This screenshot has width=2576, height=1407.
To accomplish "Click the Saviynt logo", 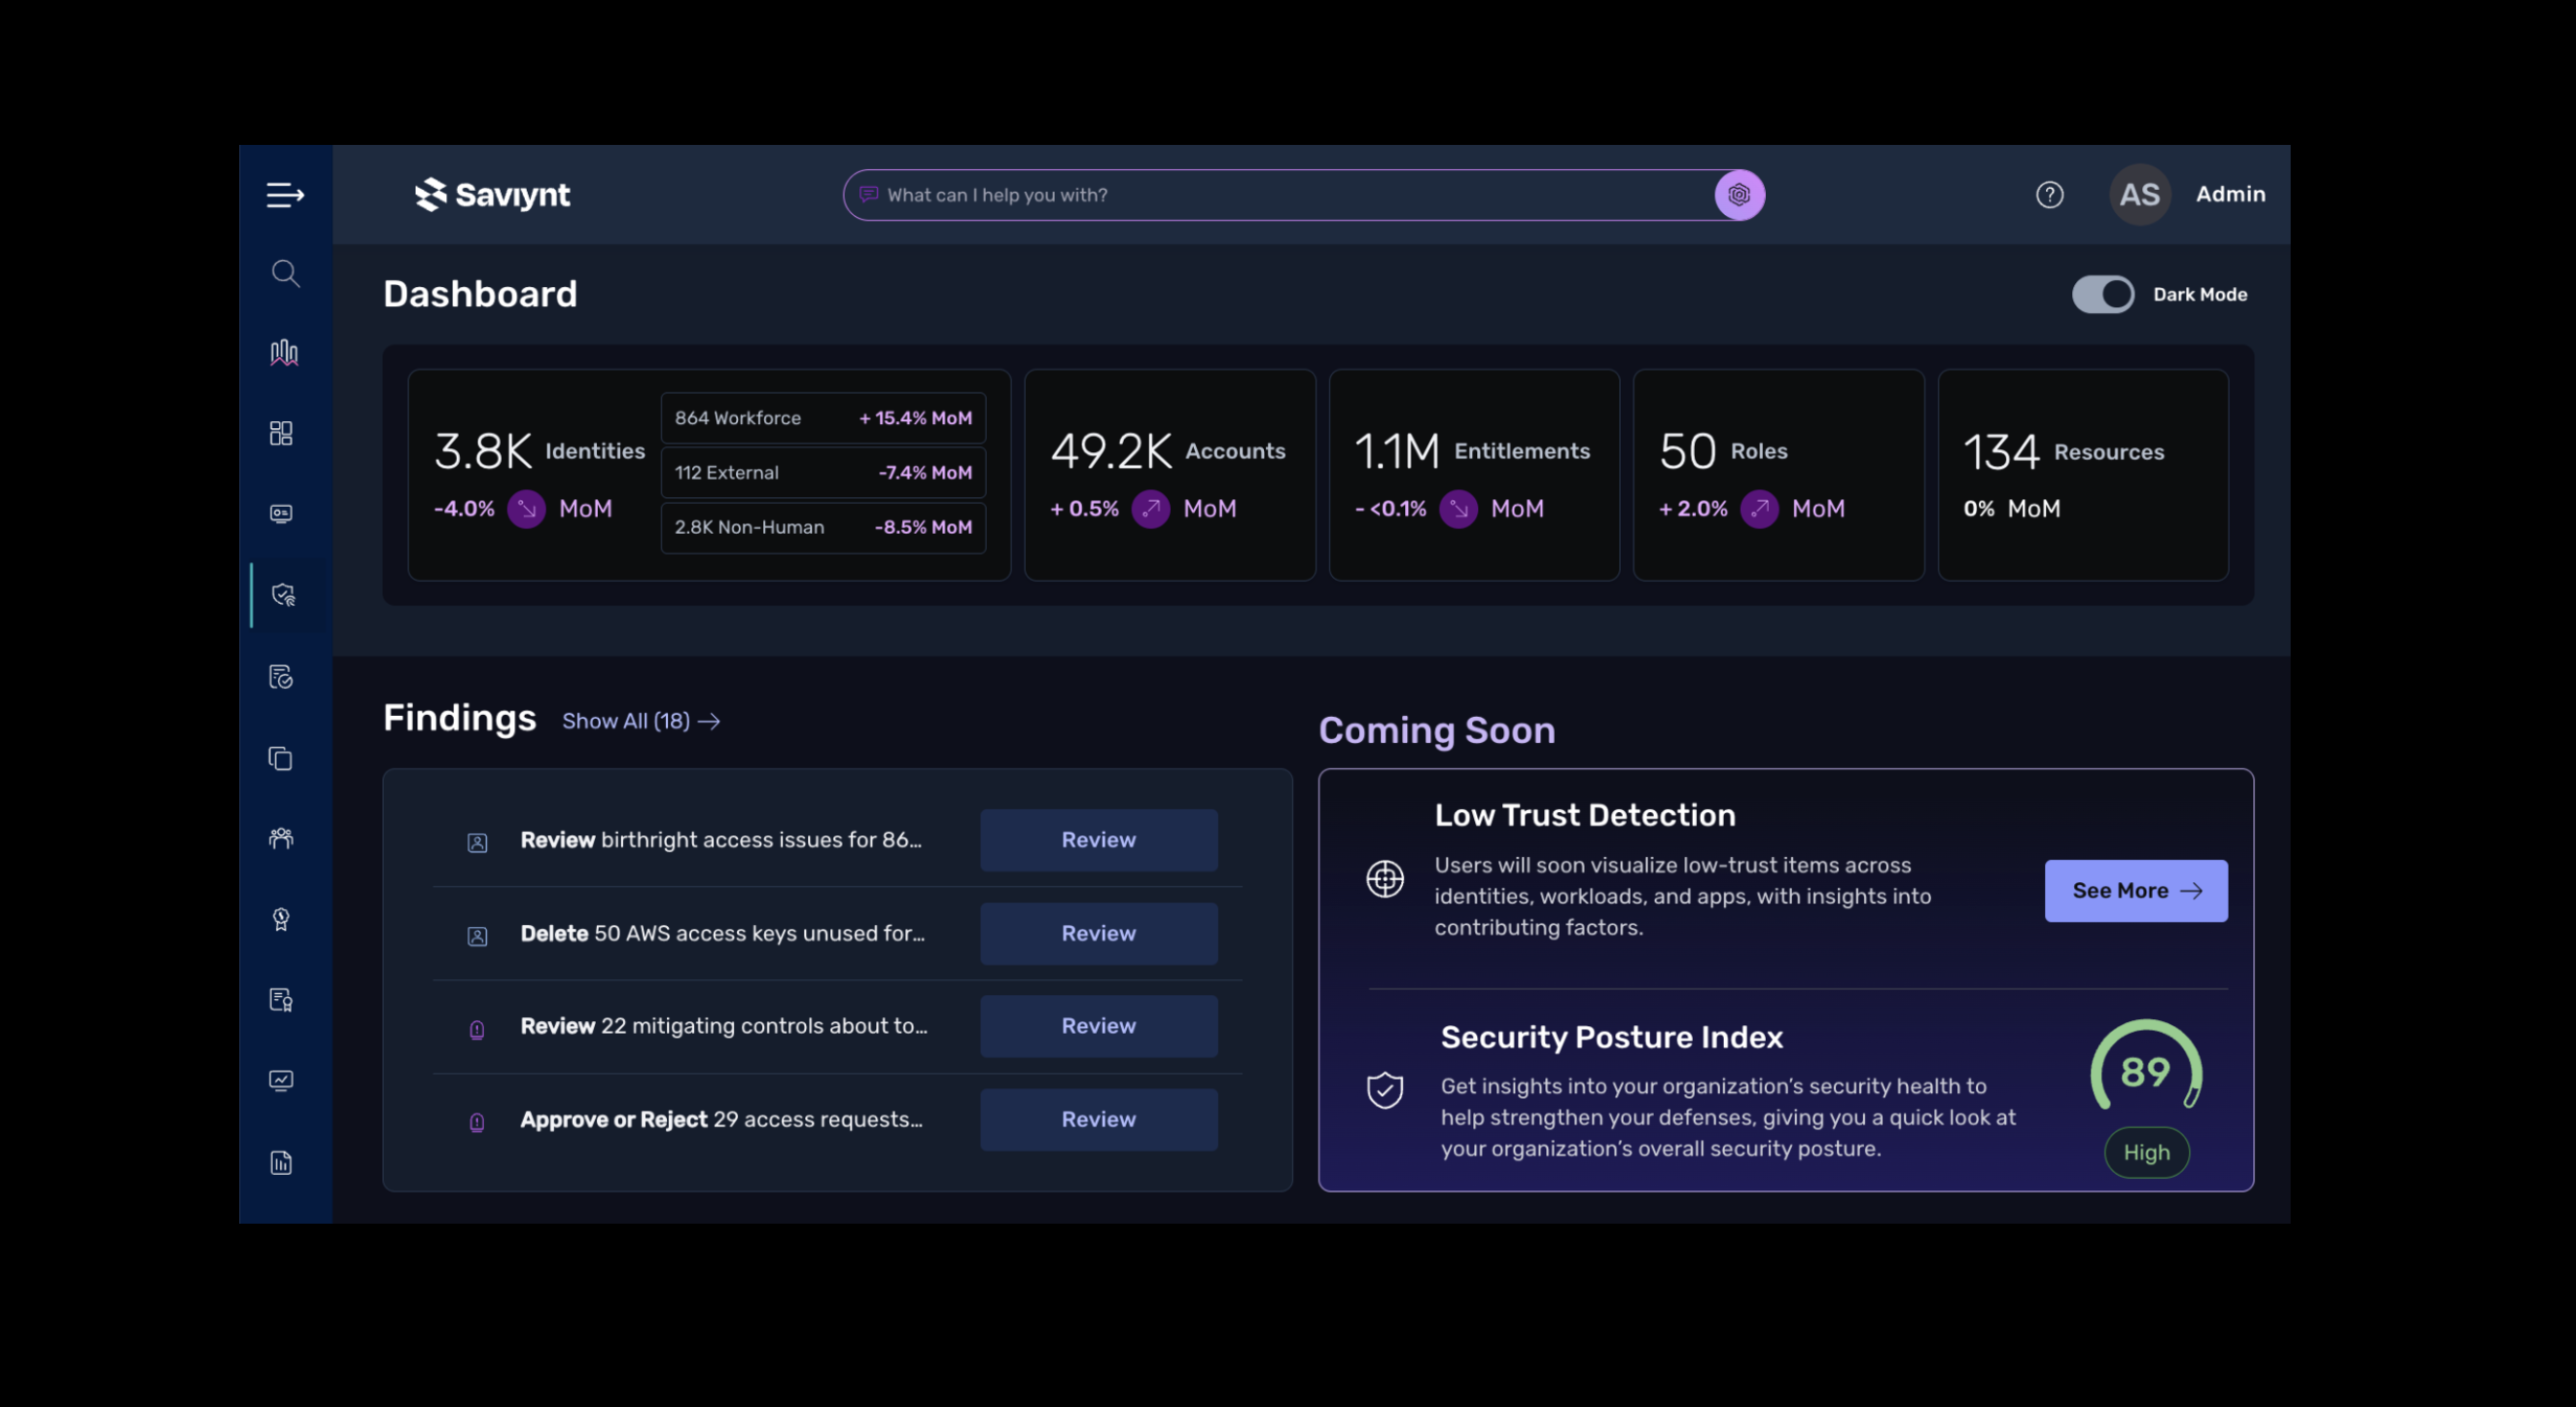I will pyautogui.click(x=492, y=194).
